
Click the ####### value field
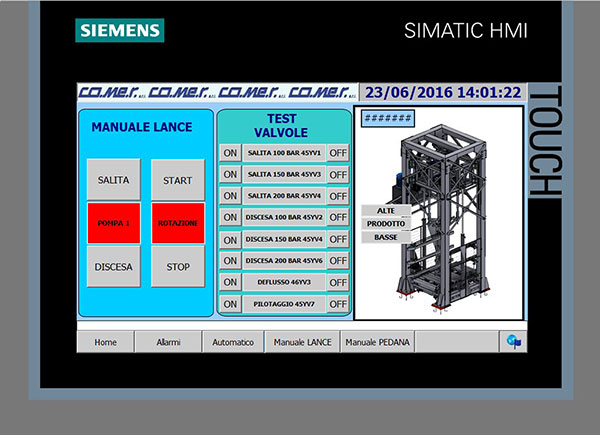(x=388, y=119)
